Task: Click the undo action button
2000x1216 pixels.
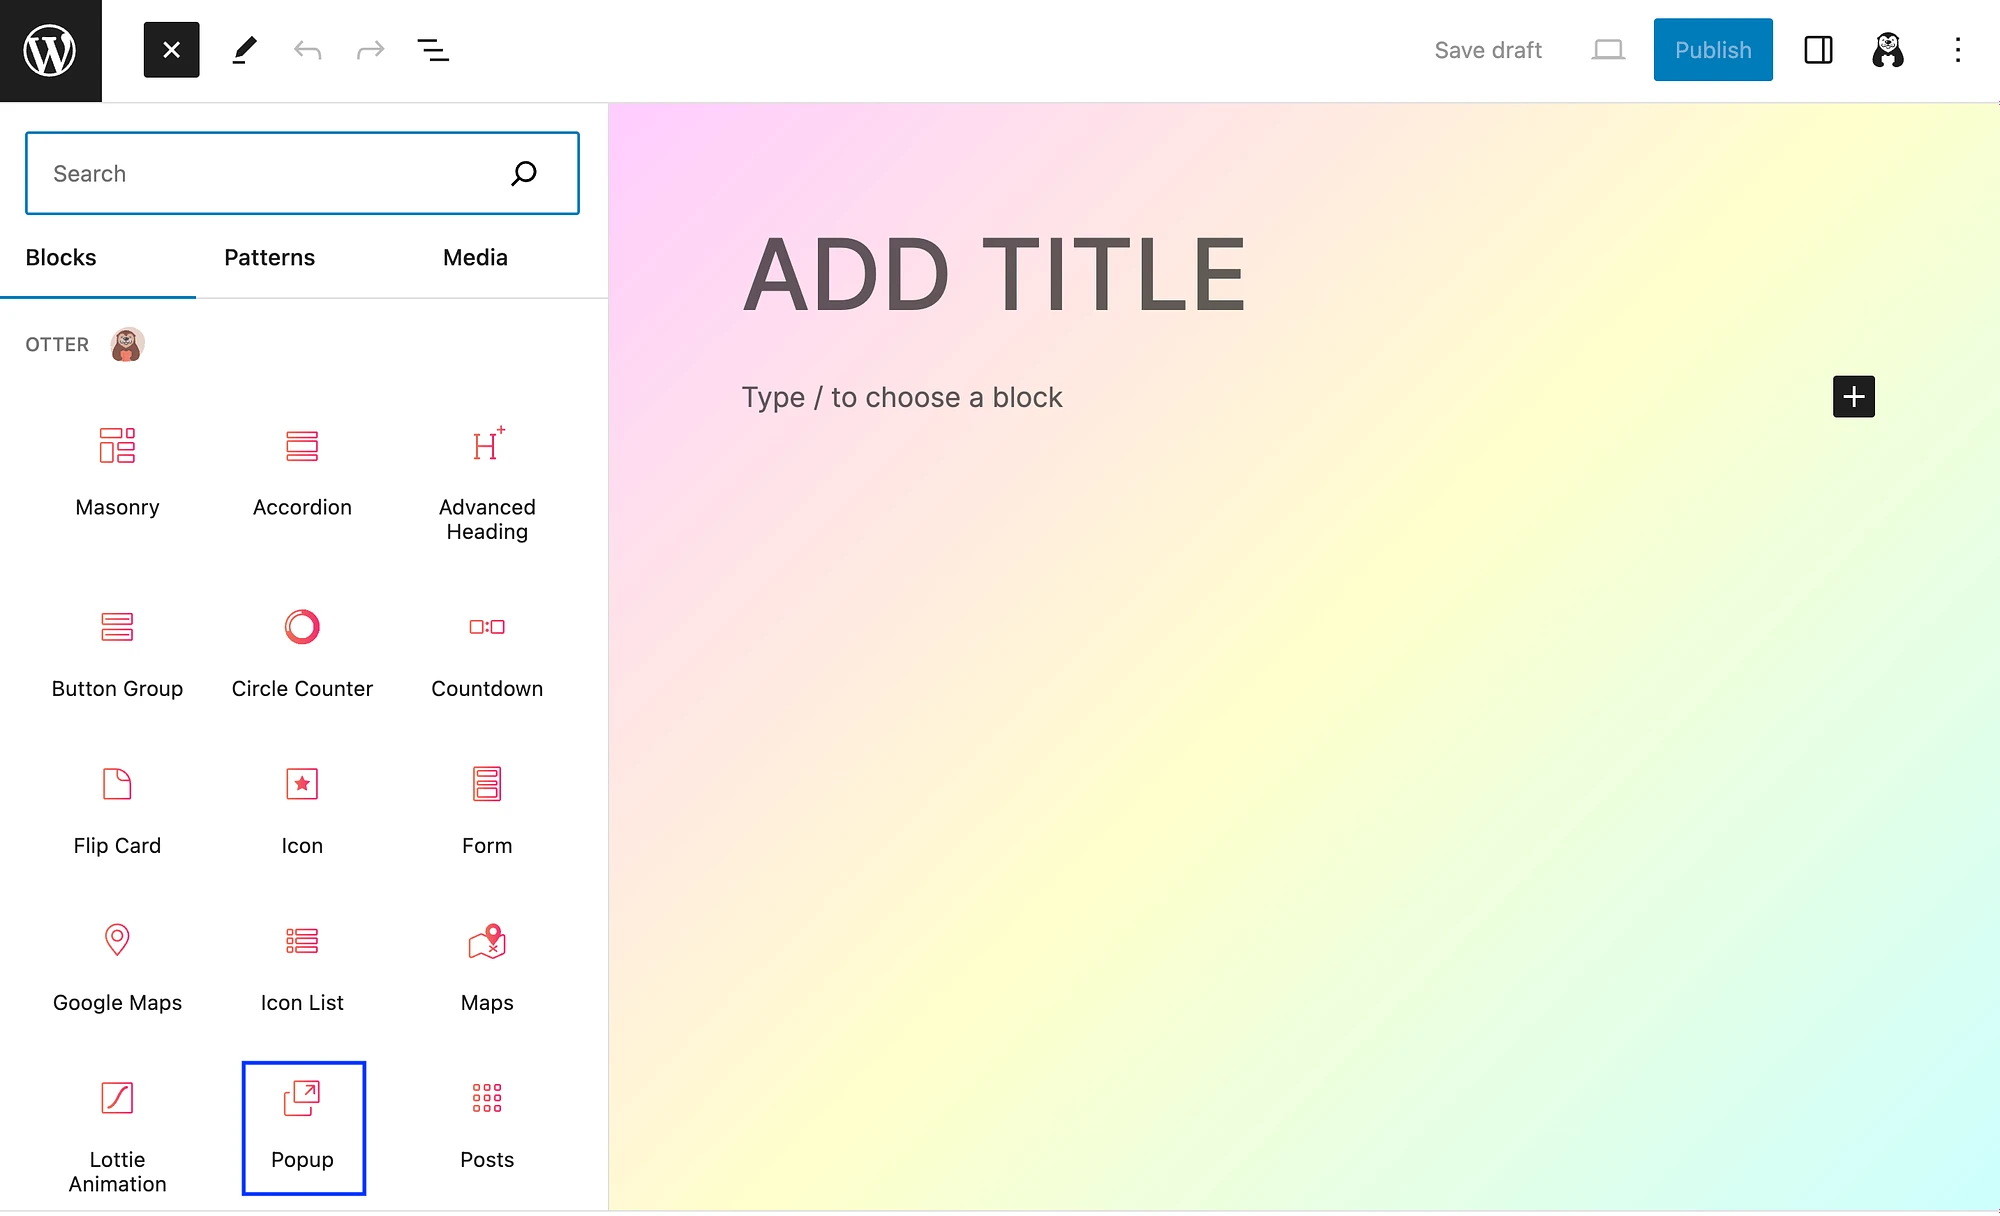Action: click(x=307, y=50)
